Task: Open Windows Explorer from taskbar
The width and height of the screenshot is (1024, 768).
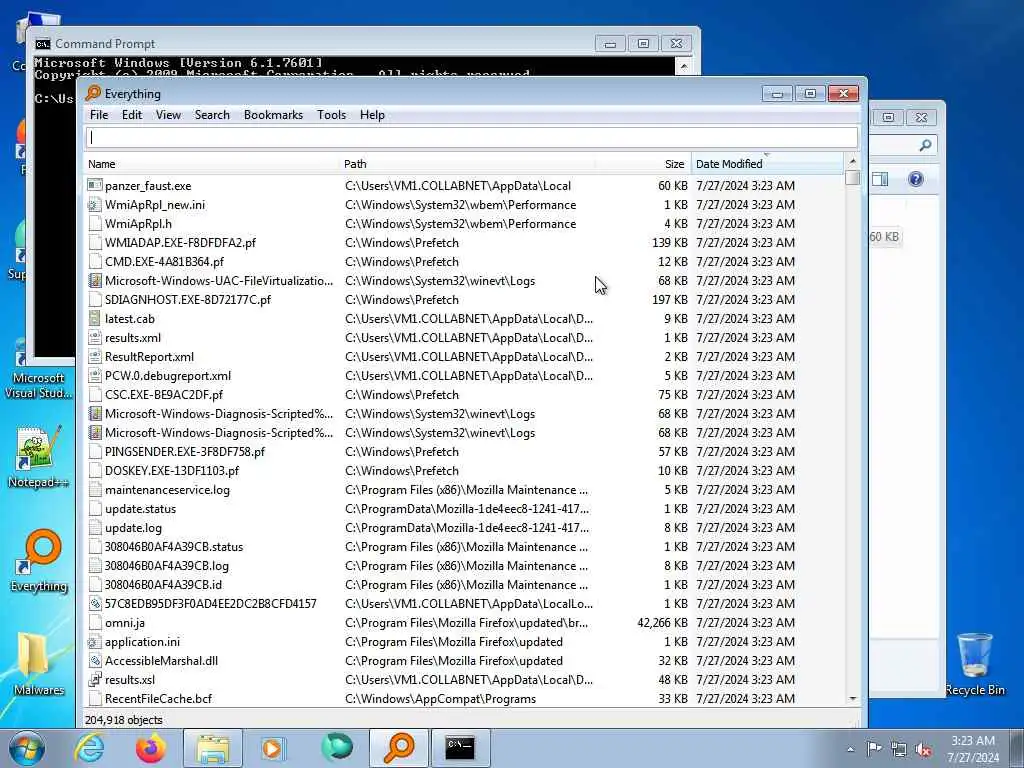Action: coord(213,748)
